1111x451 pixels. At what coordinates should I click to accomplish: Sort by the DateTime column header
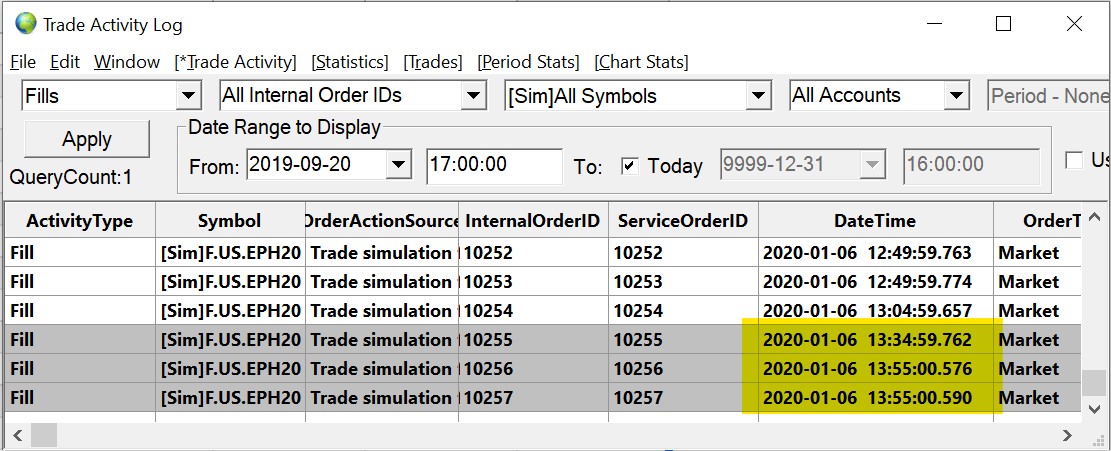pyautogui.click(x=875, y=221)
